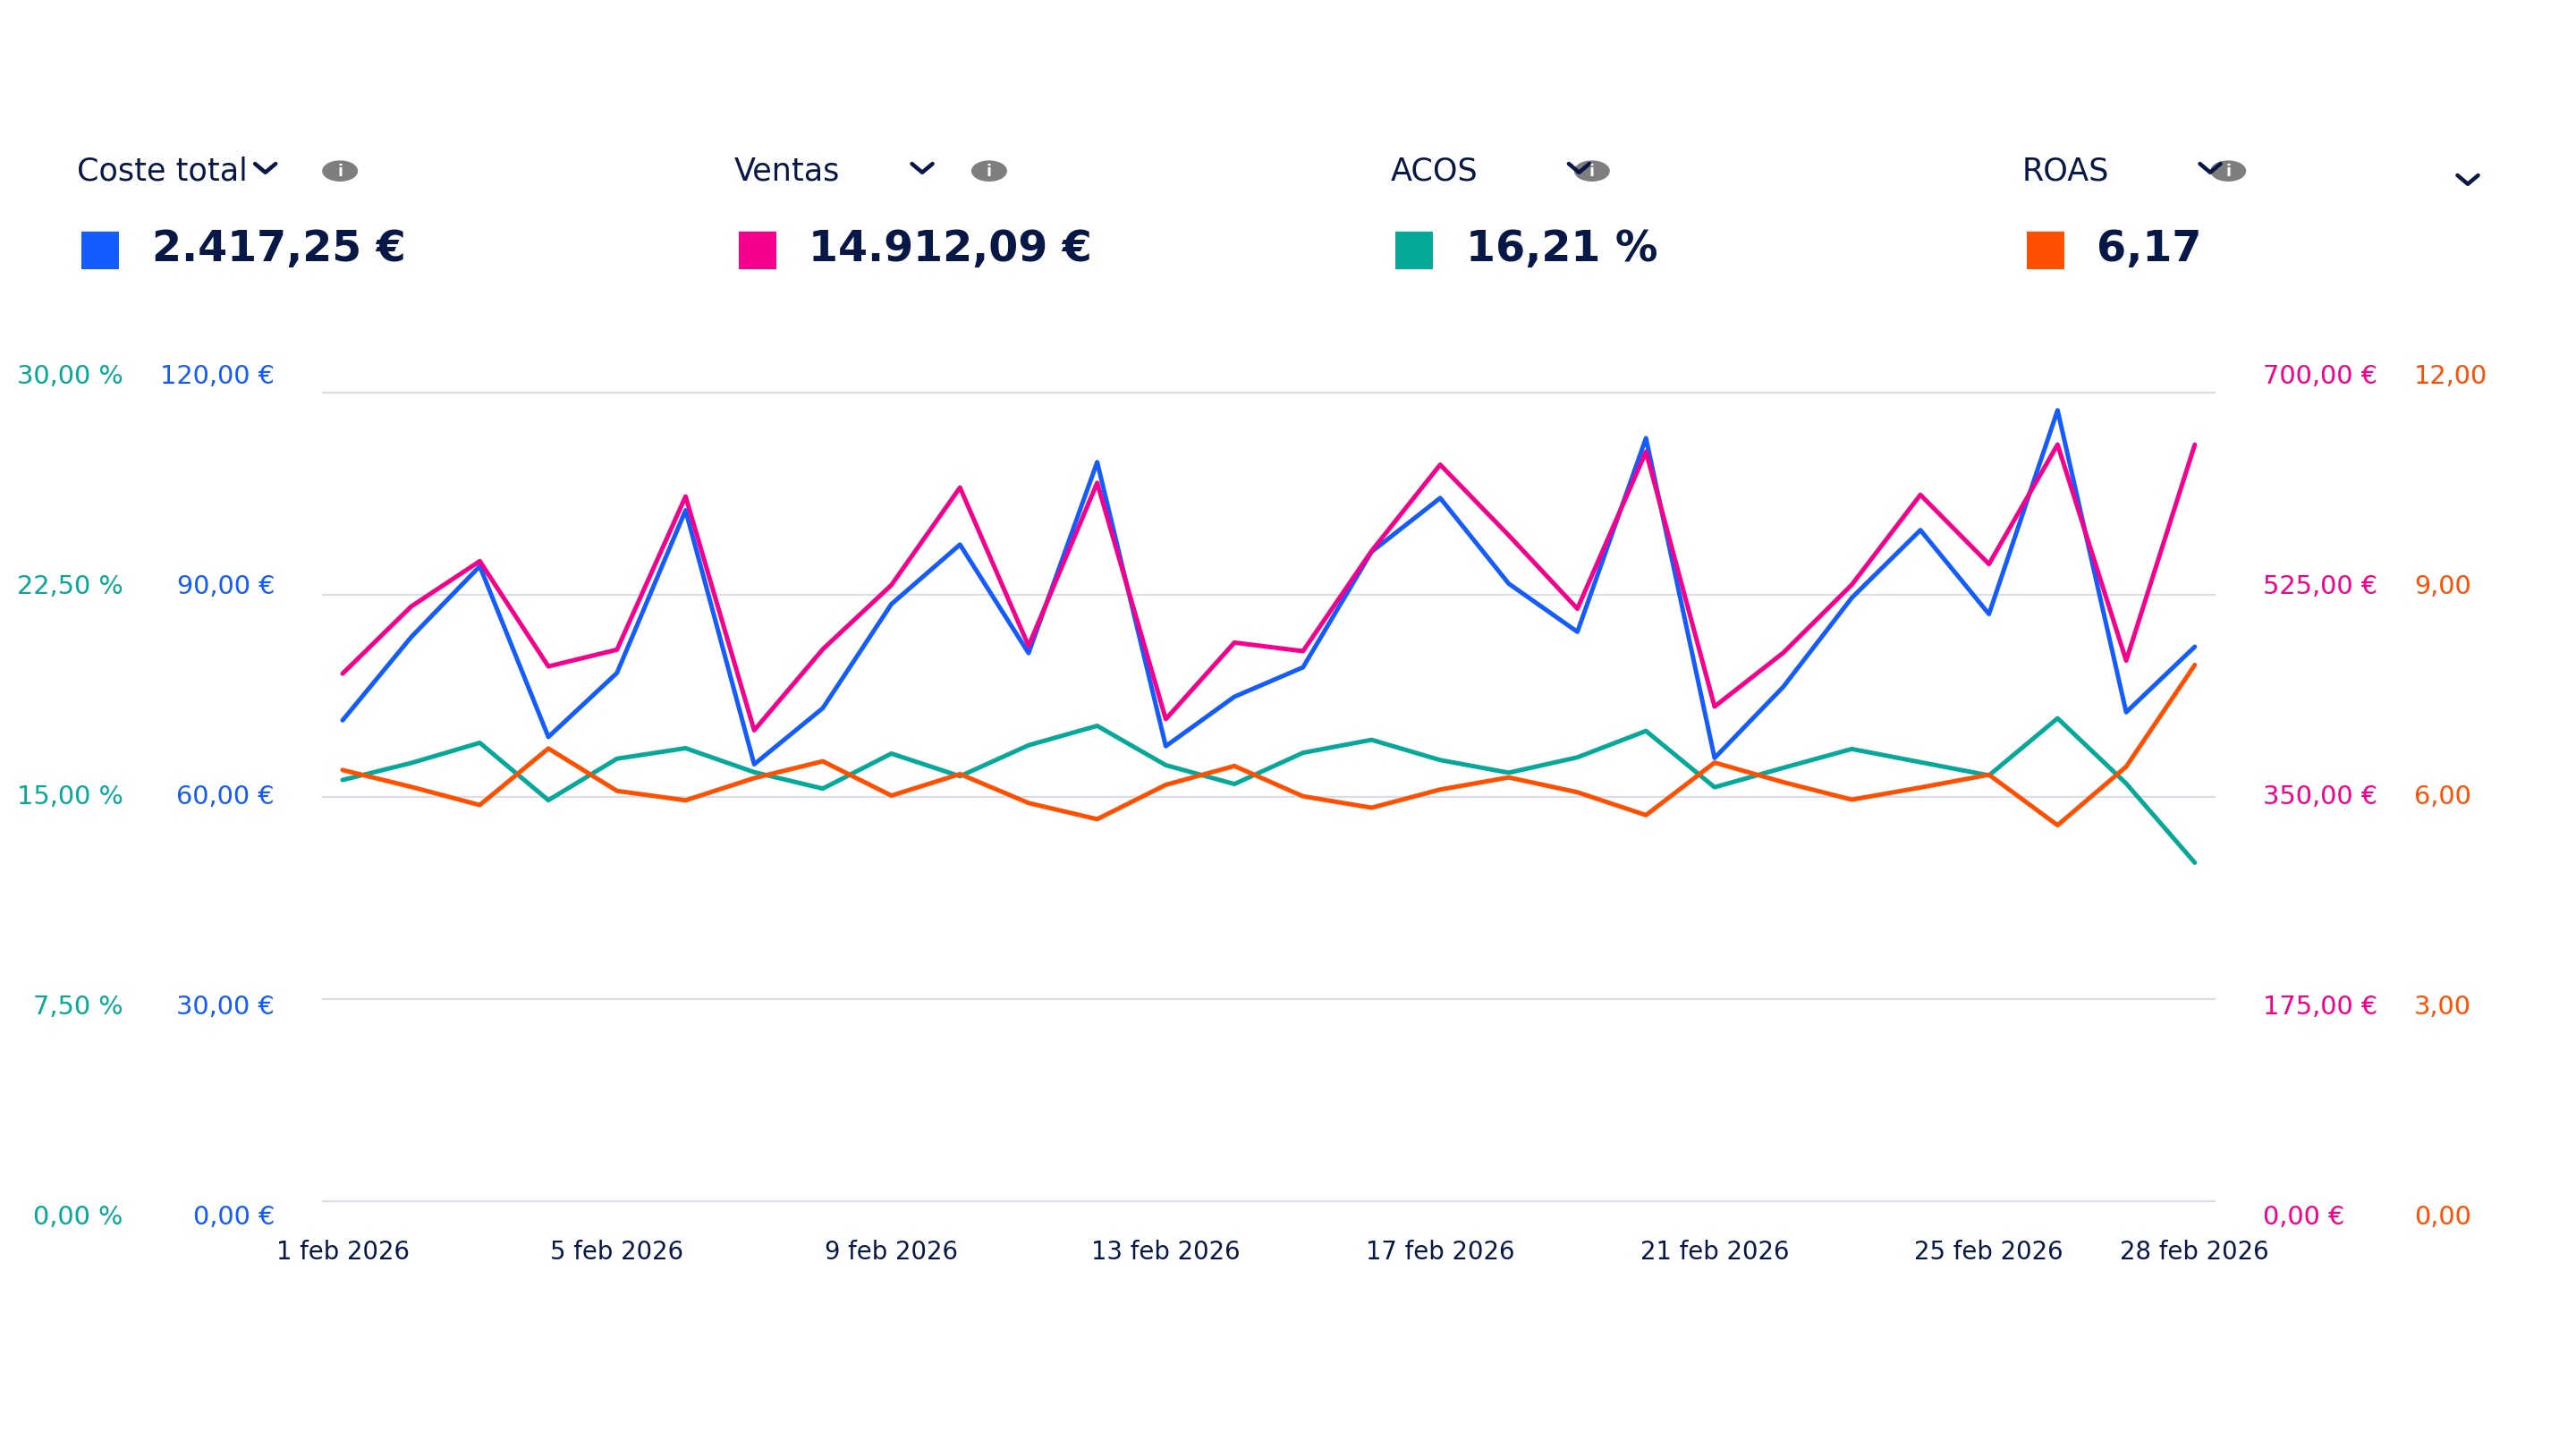Screen dimensions: 2576x1449
Task: Open info icon next to Ventas
Action: tap(989, 171)
